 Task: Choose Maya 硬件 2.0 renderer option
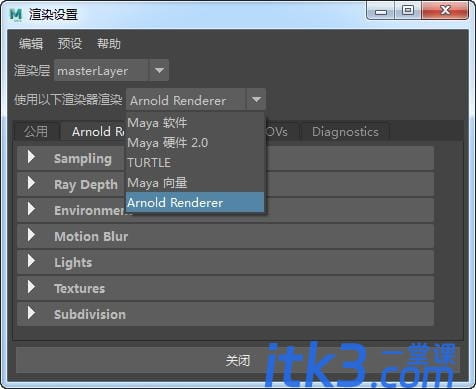[x=195, y=143]
